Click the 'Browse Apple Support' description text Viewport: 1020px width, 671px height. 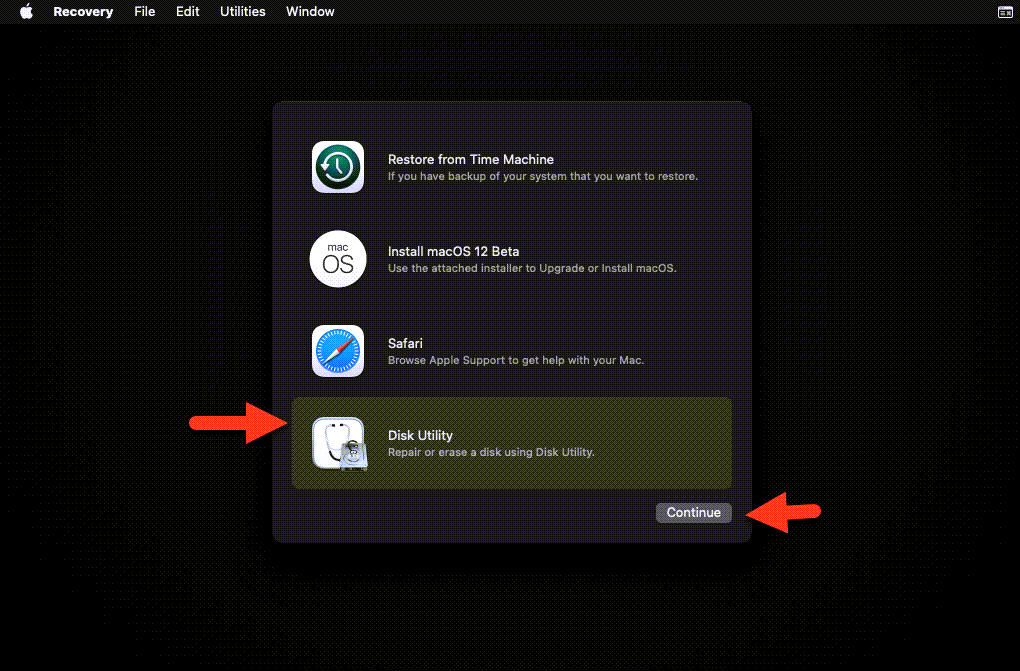515,360
